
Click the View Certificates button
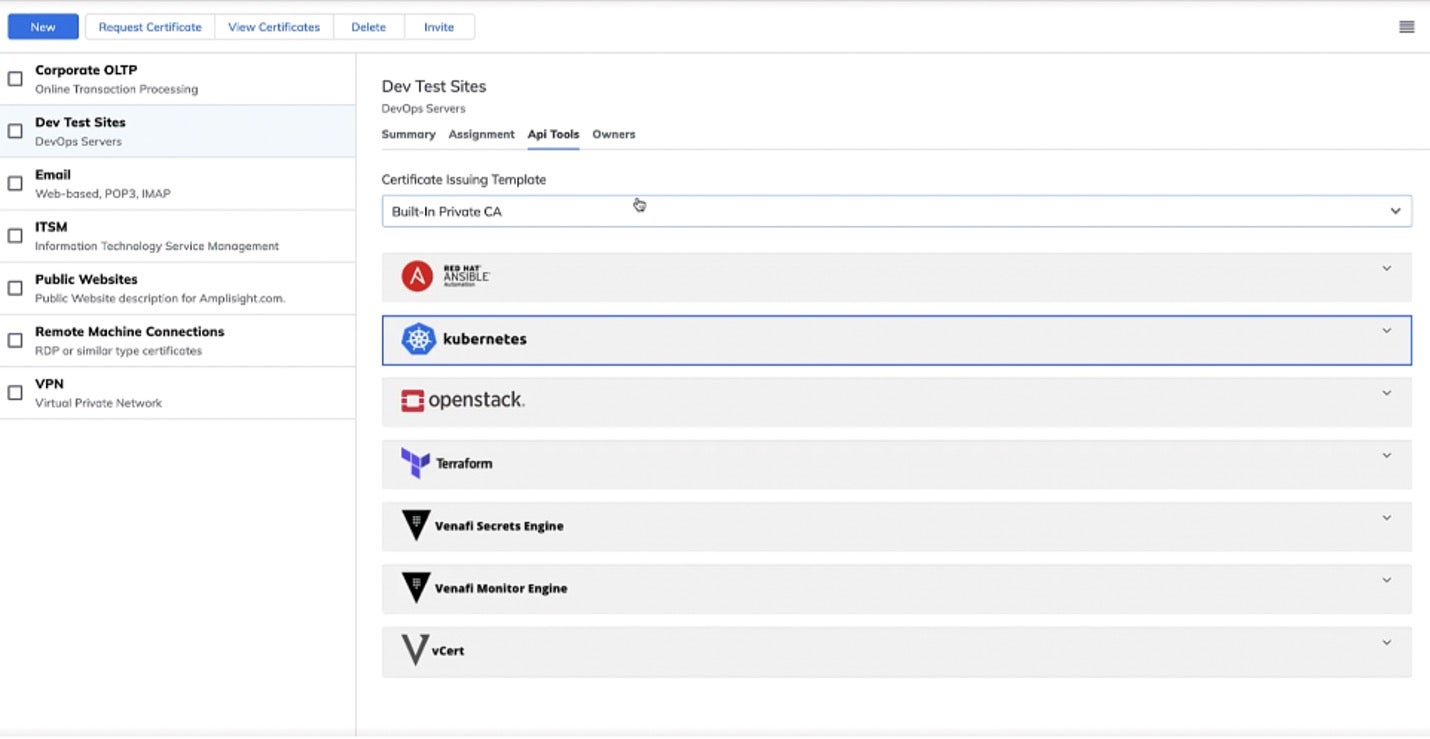(274, 27)
